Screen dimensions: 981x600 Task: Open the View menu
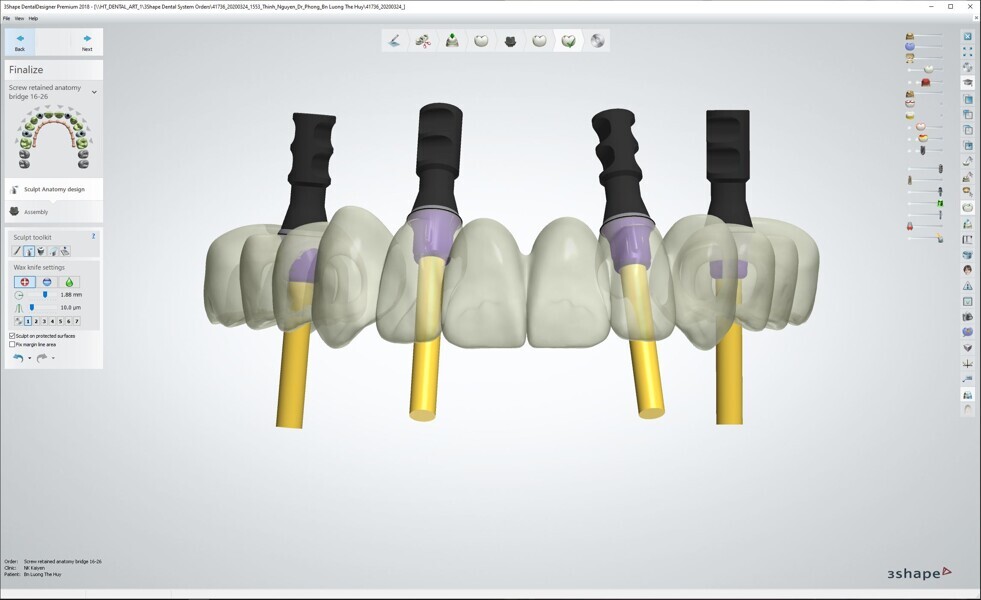(x=19, y=18)
